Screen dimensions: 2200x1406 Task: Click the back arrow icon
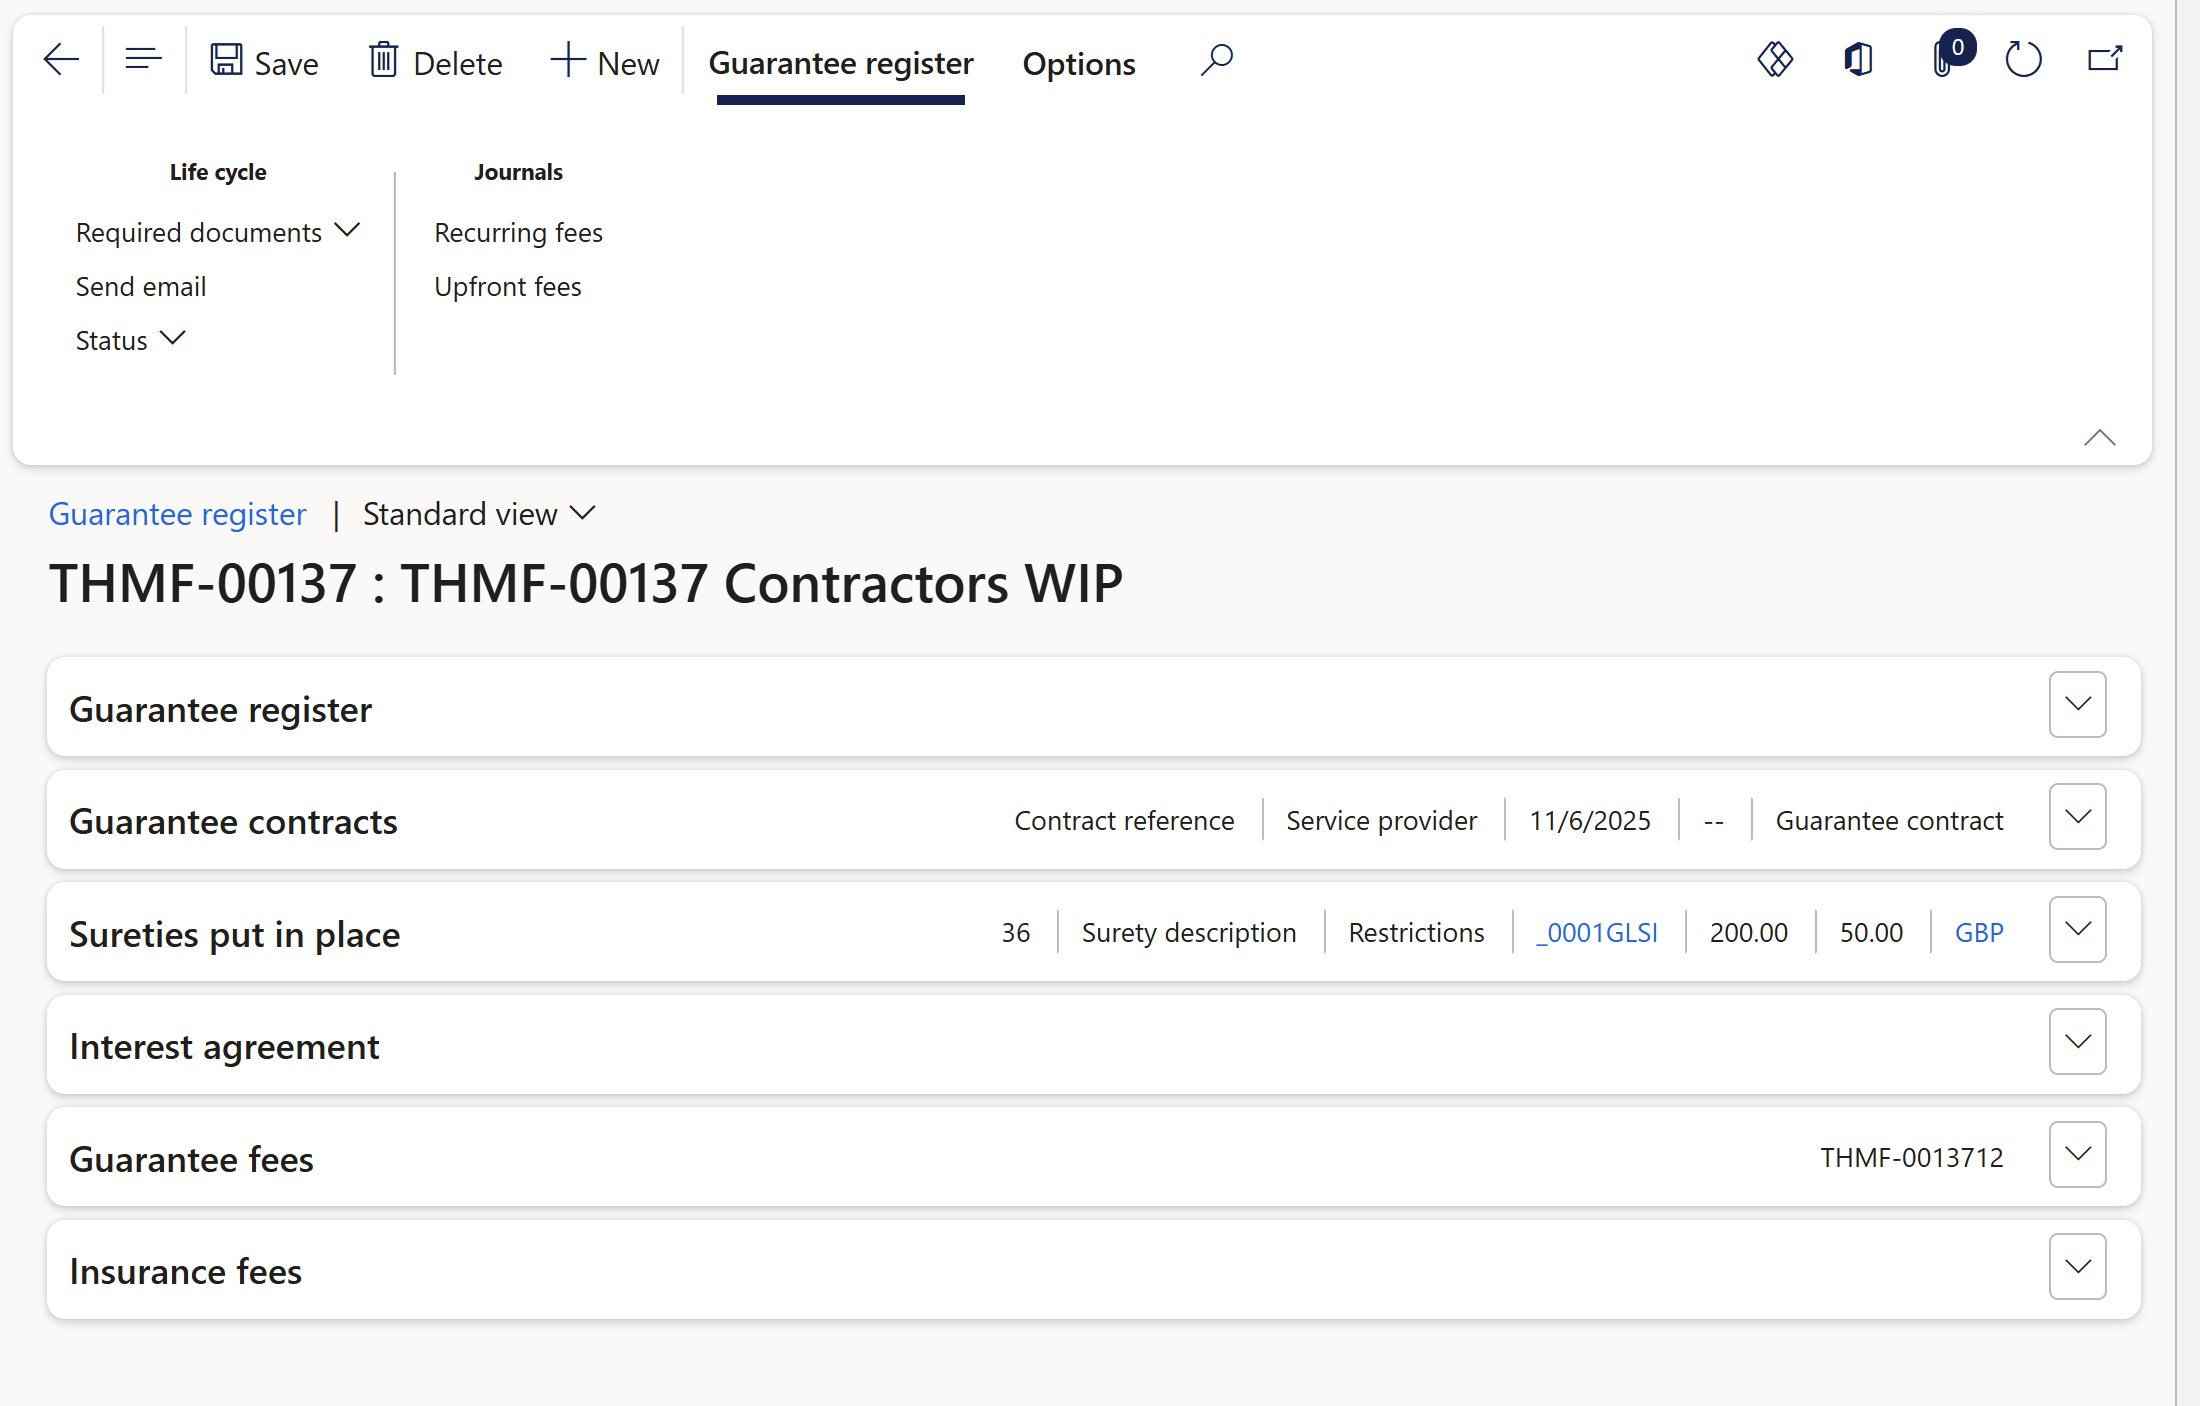pos(61,61)
